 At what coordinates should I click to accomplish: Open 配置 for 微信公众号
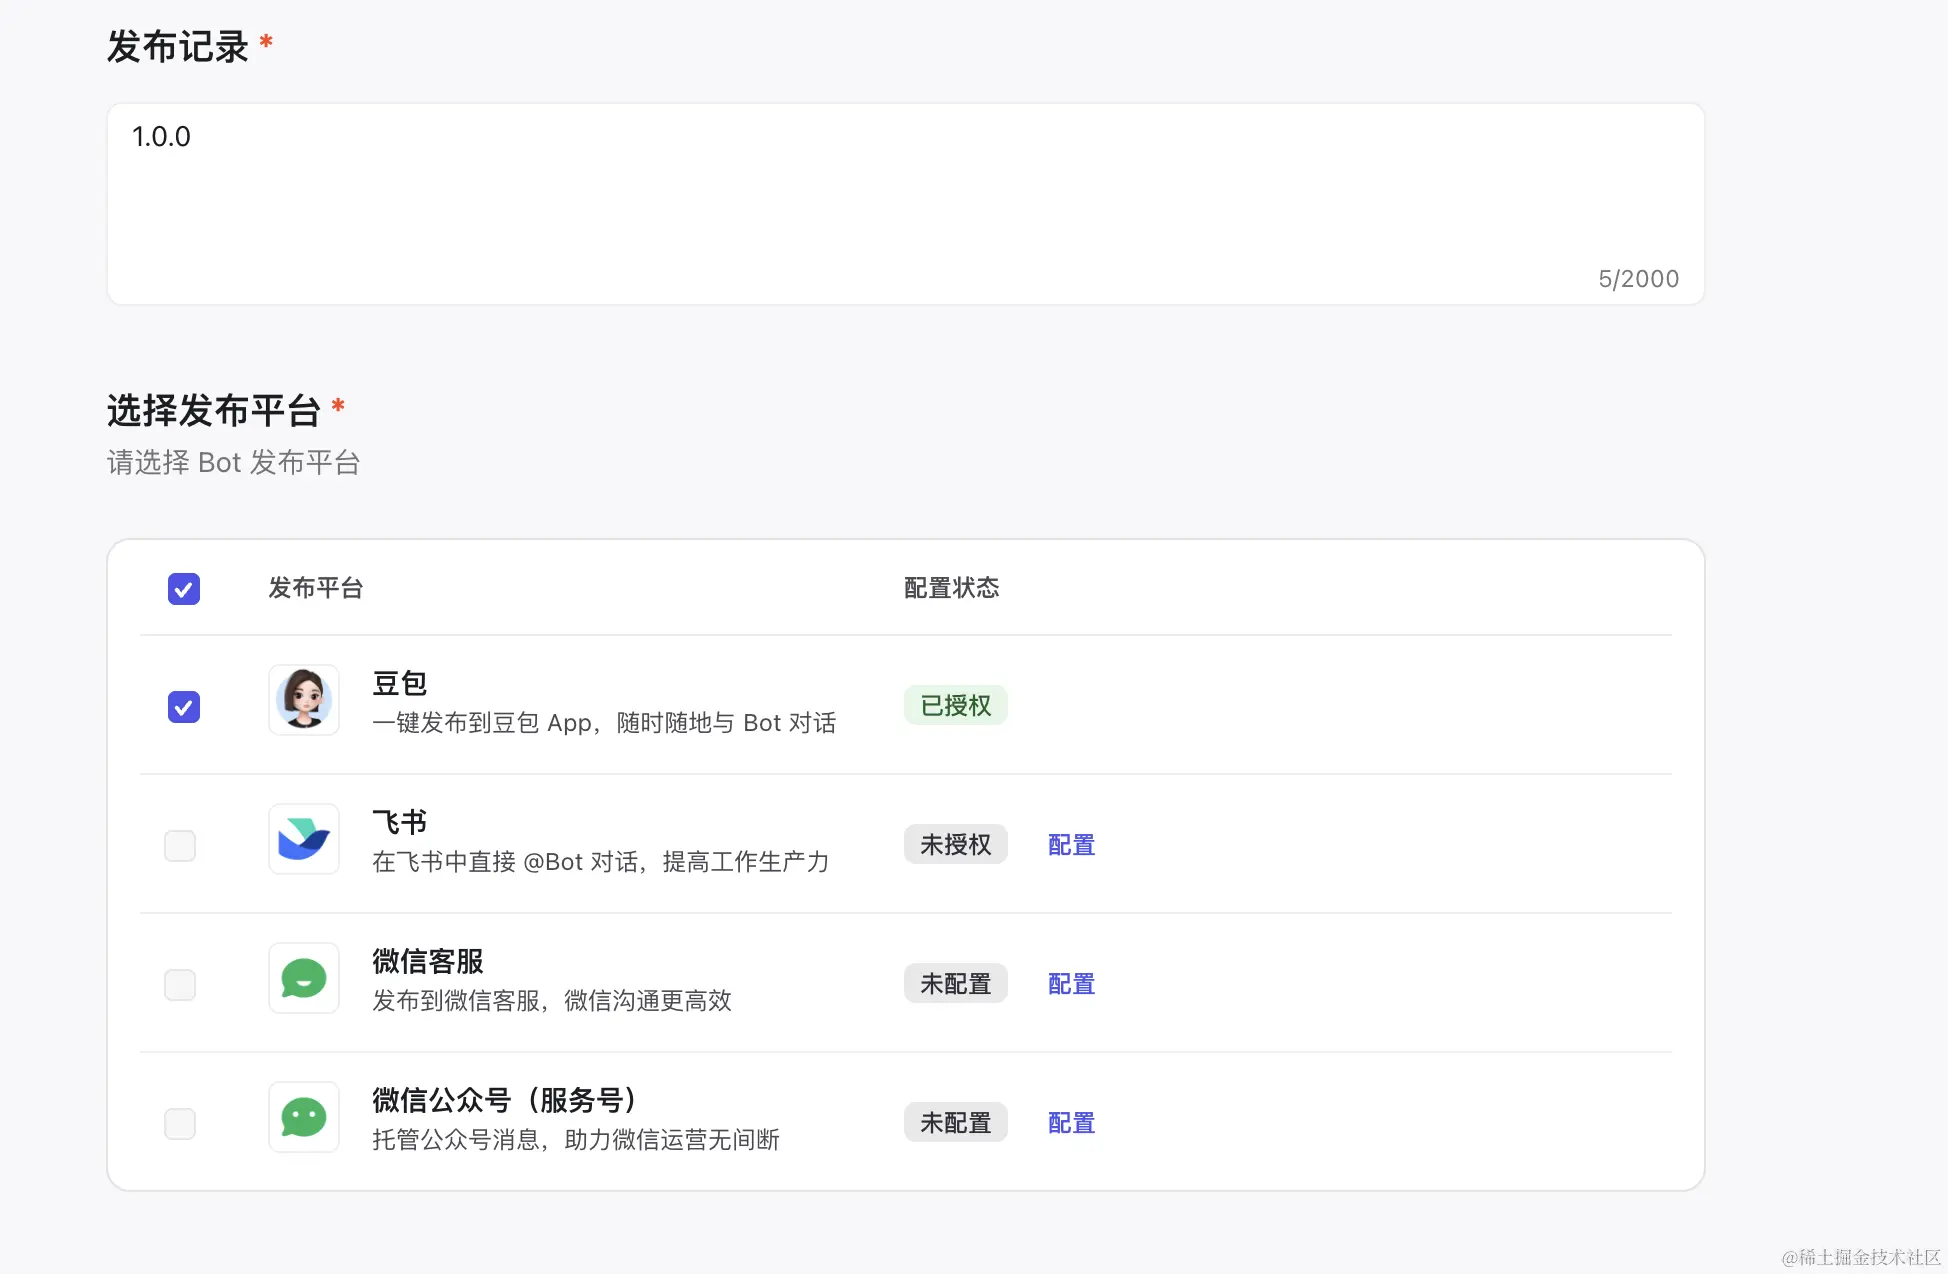tap(1069, 1123)
